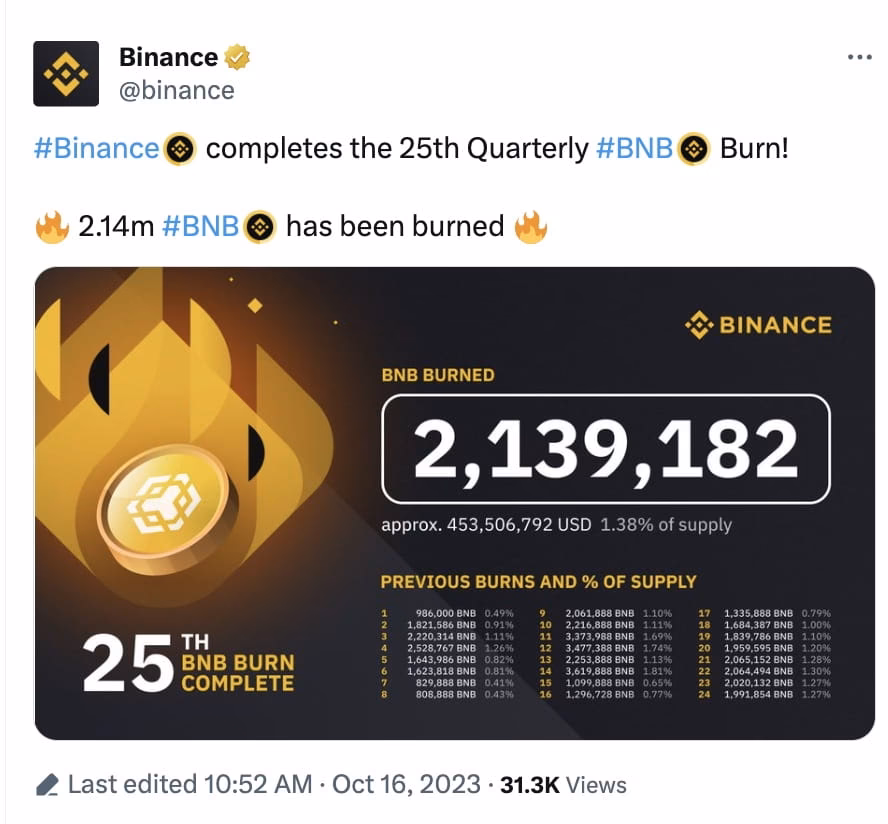888x824 pixels.
Task: Click the 31.3K Views counter
Action: coord(565,785)
